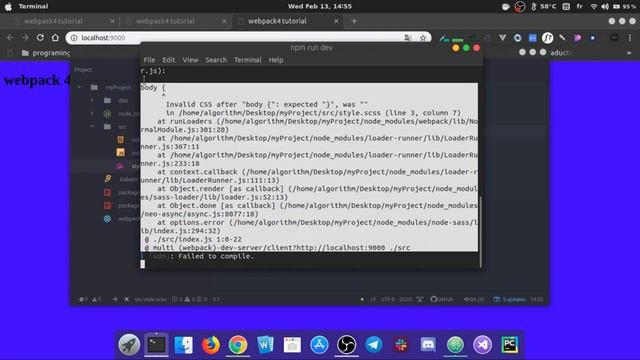Click the volume icon in the top bar

[x=605, y=6]
